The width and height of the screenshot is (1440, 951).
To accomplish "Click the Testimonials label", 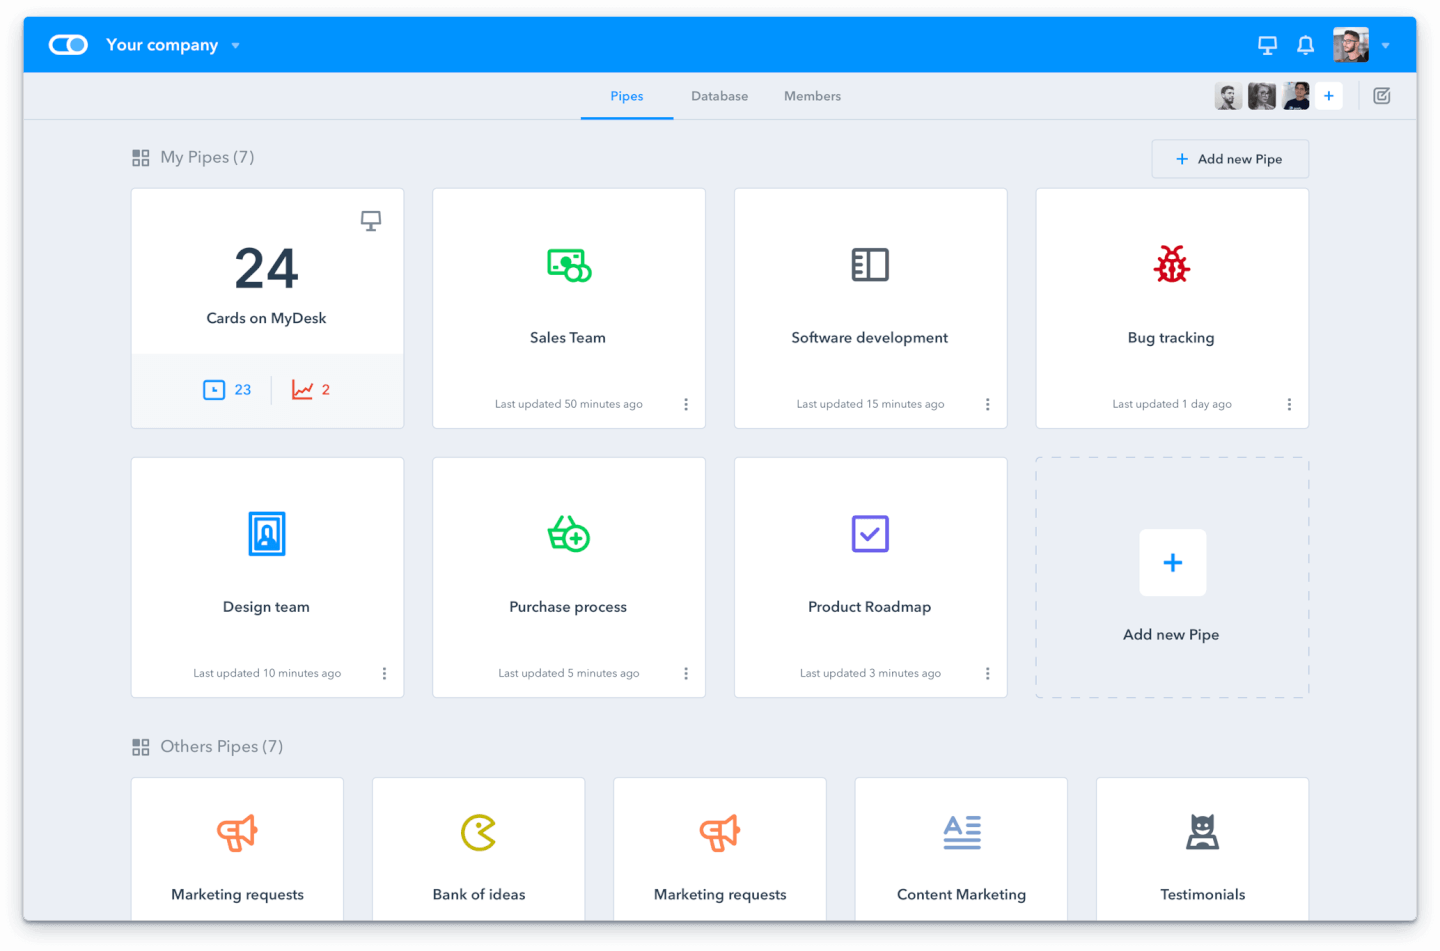I will tap(1203, 895).
